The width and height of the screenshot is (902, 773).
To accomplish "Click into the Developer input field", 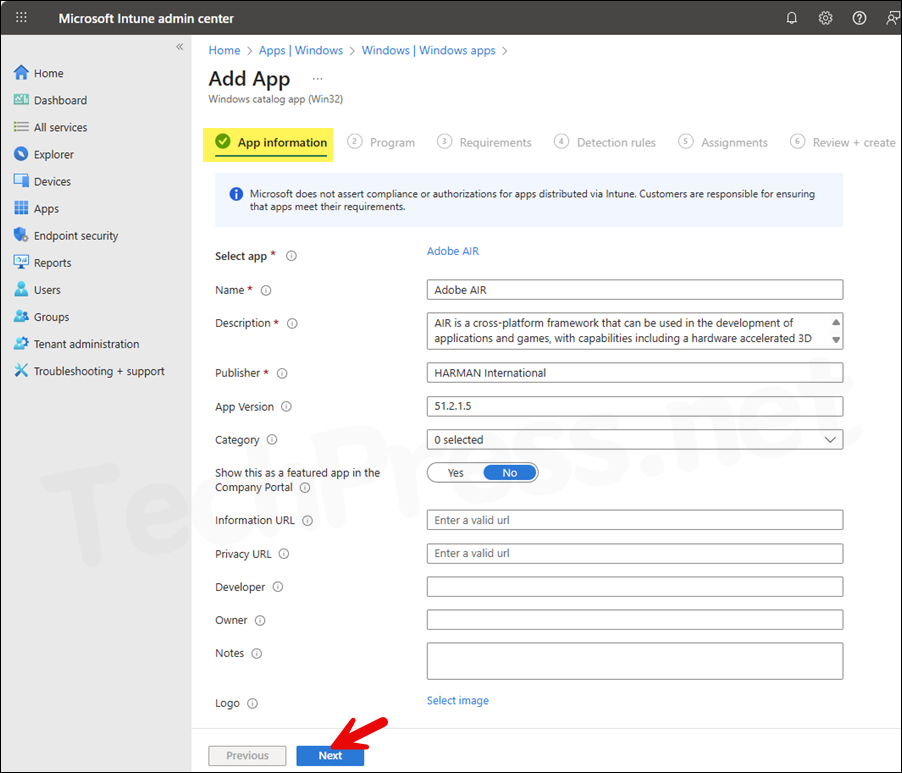I will pyautogui.click(x=635, y=587).
